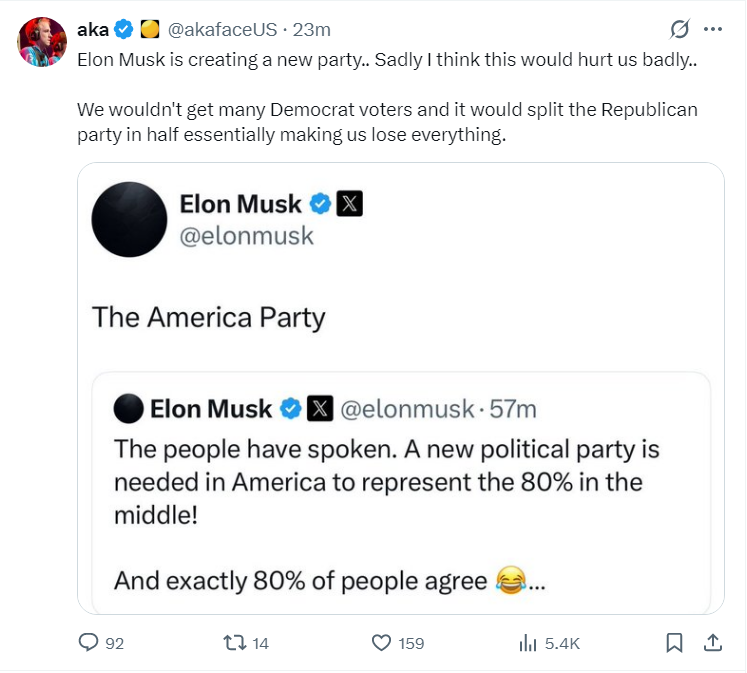Click the 23m timestamp link
Viewport: 747px width, 673px height.
pos(312,30)
